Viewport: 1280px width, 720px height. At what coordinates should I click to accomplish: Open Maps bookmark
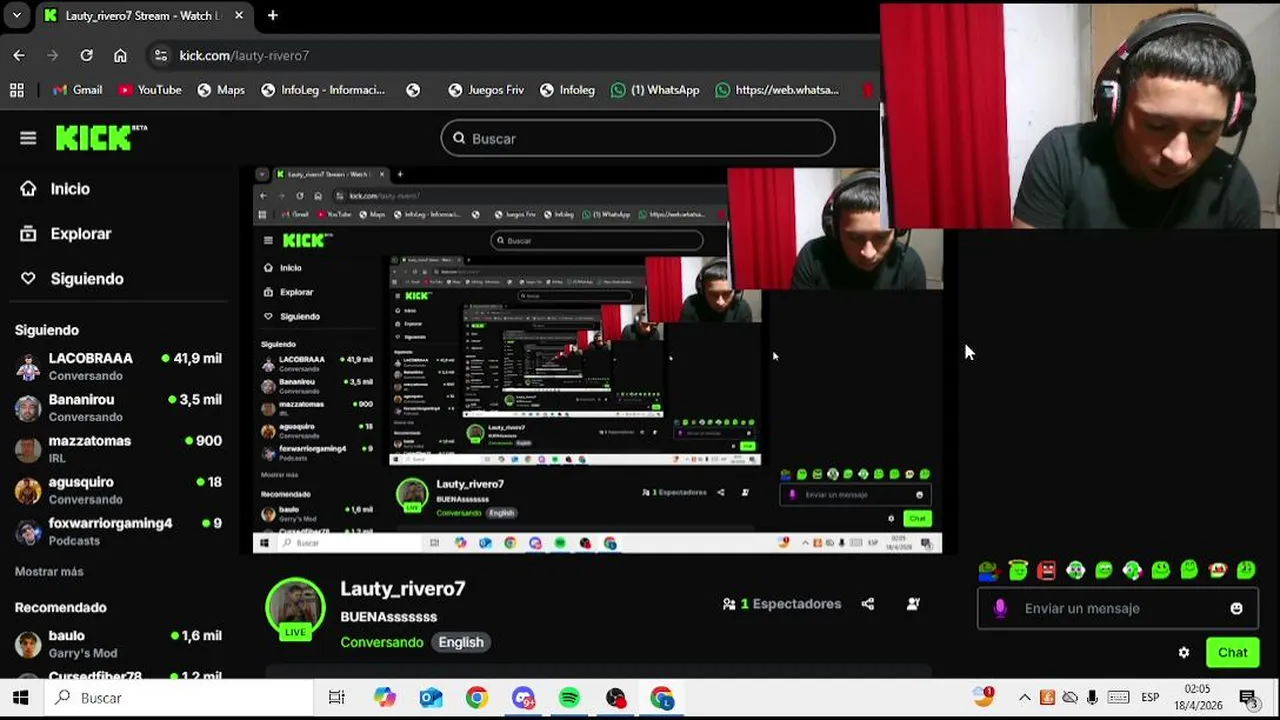(221, 90)
